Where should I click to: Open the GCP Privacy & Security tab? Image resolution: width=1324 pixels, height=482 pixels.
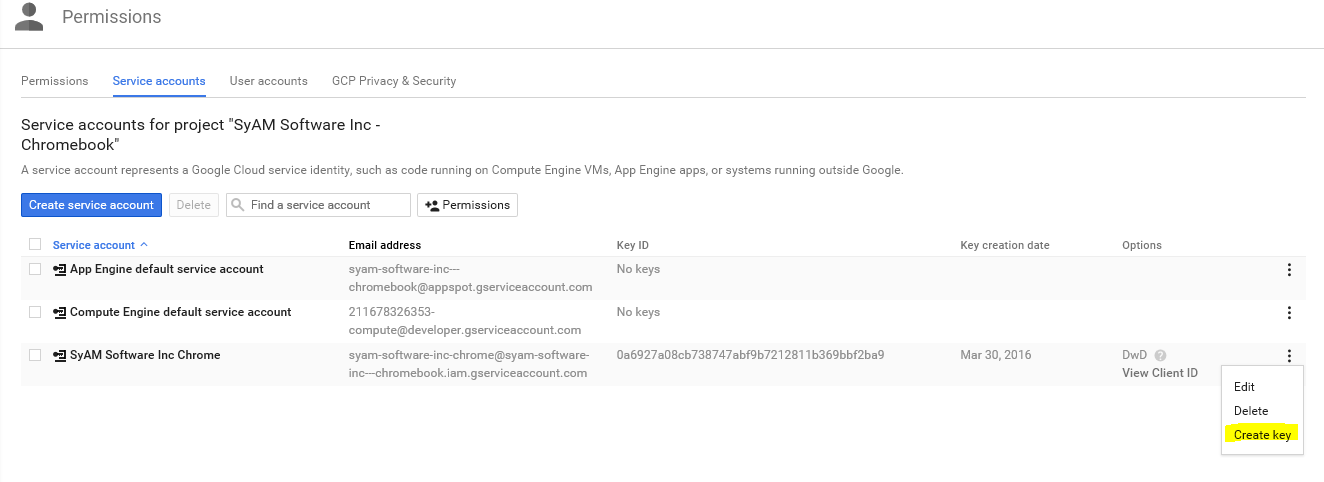pyautogui.click(x=394, y=81)
